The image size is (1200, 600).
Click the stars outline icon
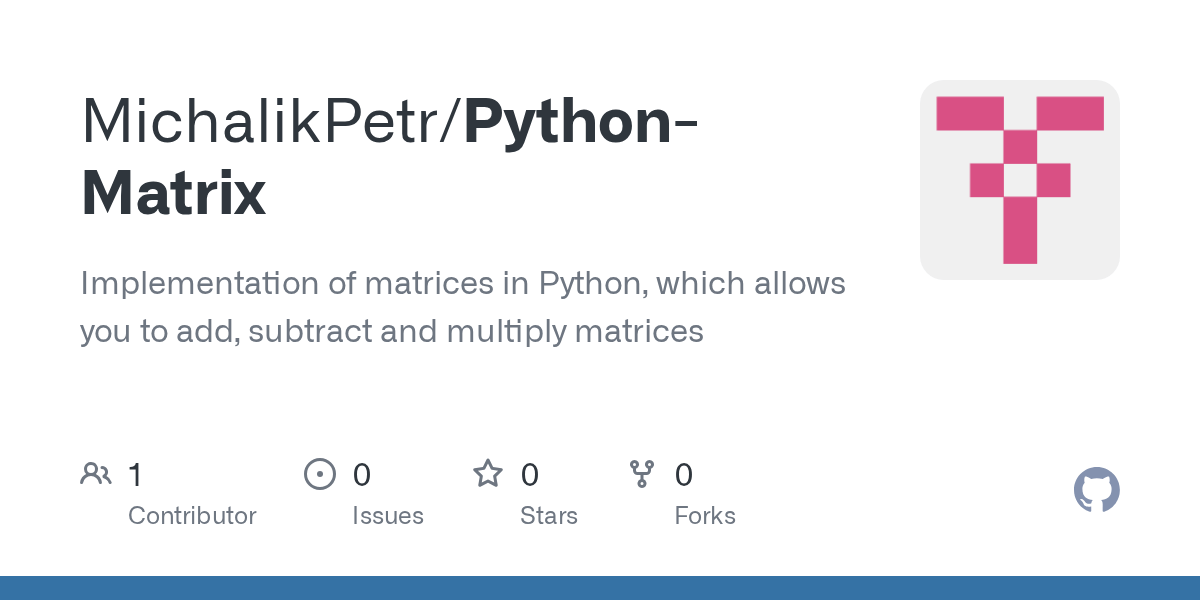tap(488, 473)
